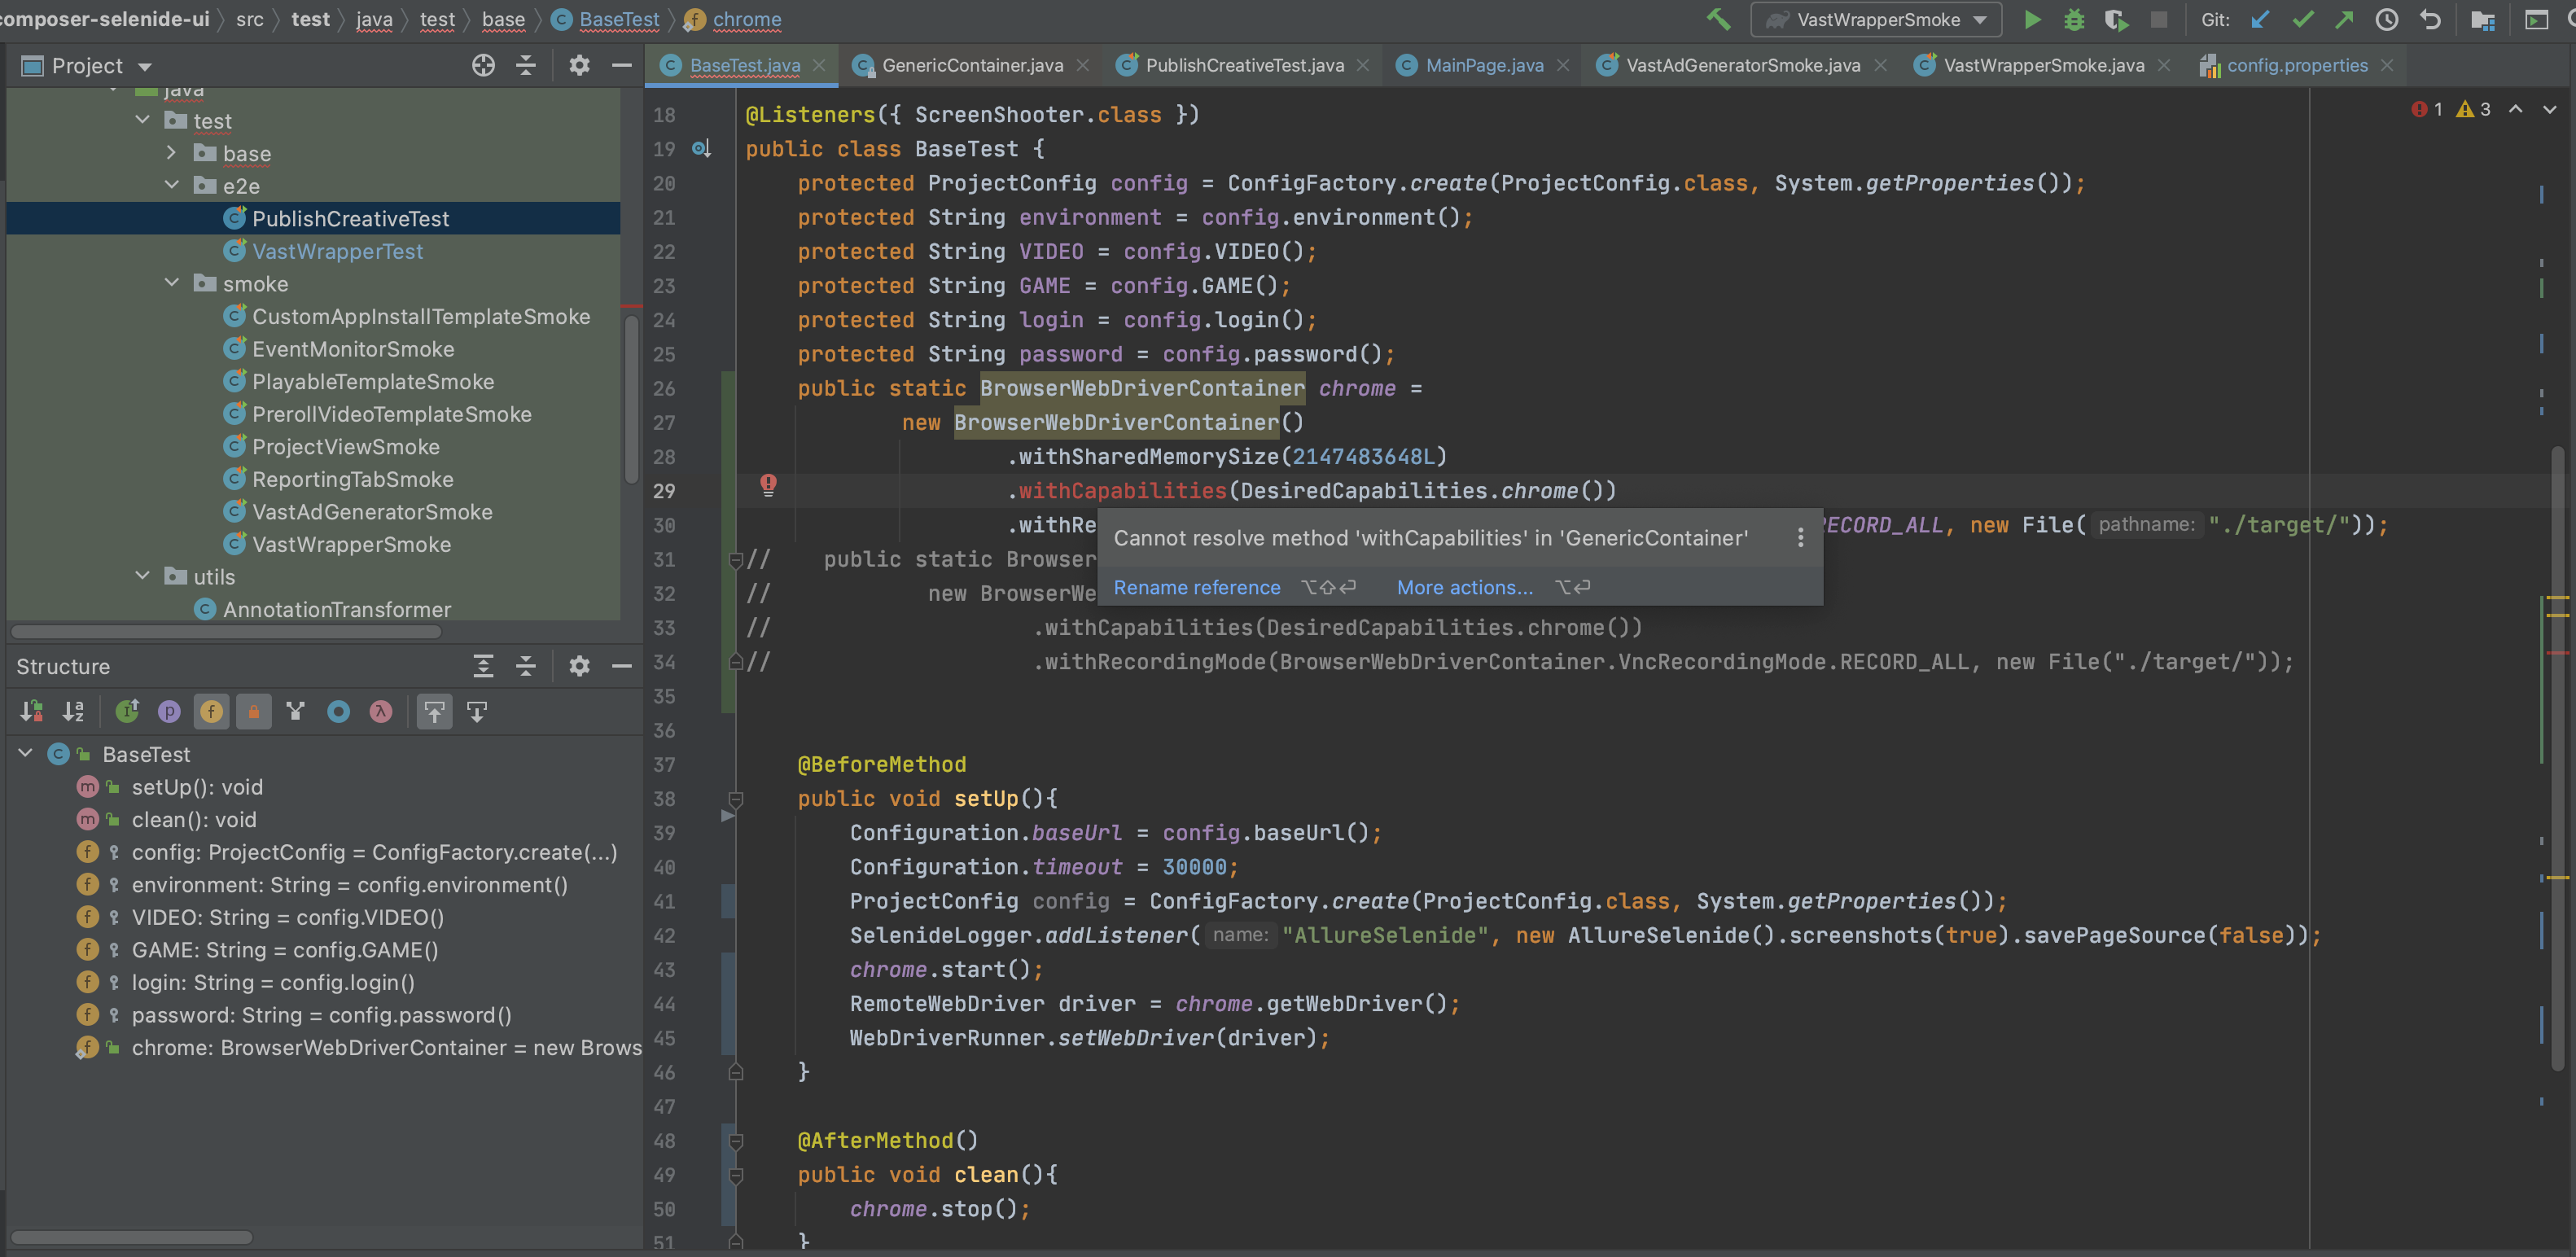This screenshot has height=1257, width=2576.
Task: Expand the base folder in the Project tree
Action: pyautogui.click(x=171, y=153)
